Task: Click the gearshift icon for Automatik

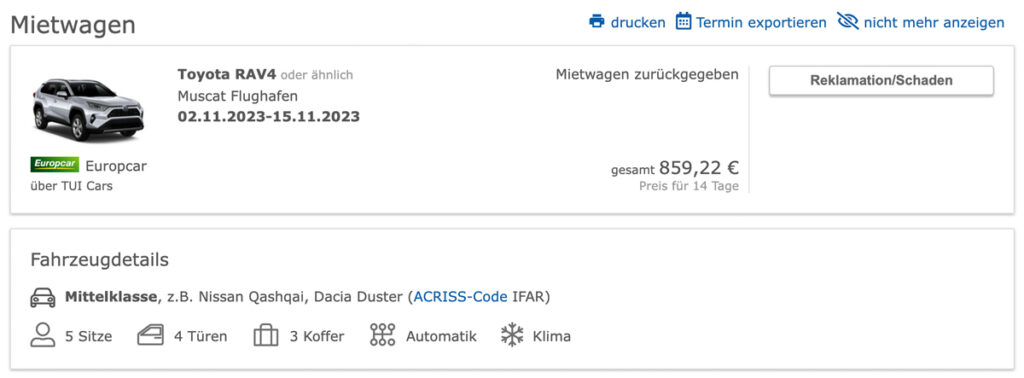Action: (x=383, y=335)
